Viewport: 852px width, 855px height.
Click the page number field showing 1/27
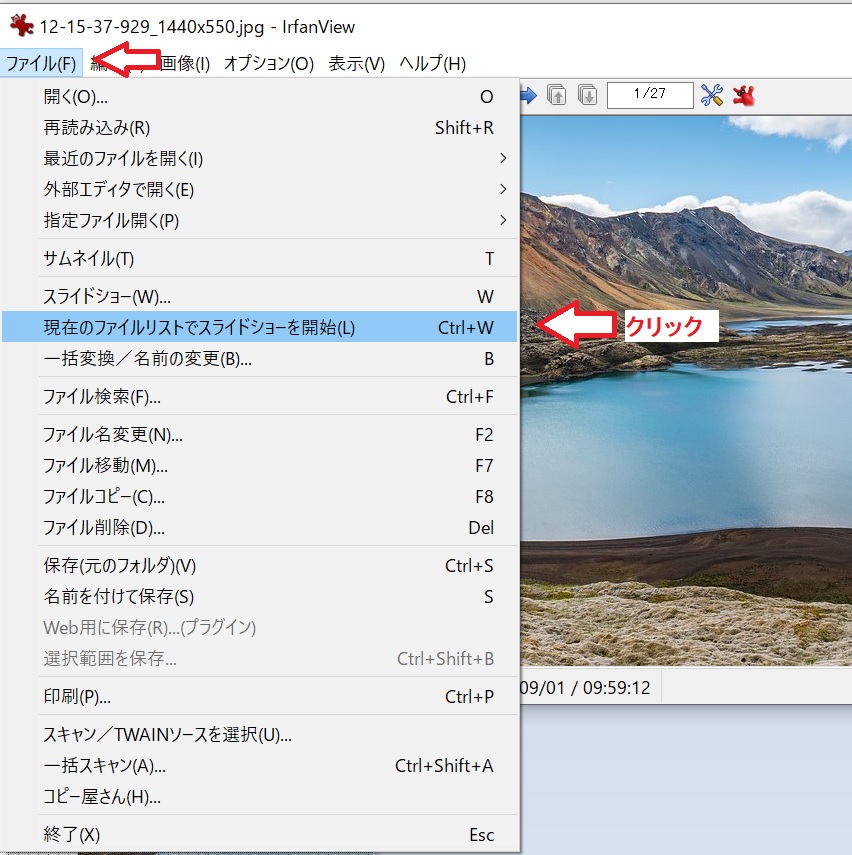[x=650, y=94]
